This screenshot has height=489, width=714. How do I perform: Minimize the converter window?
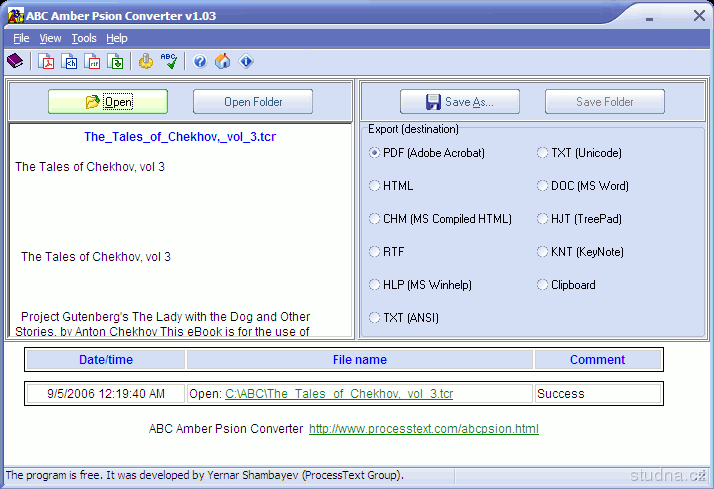[x=650, y=18]
